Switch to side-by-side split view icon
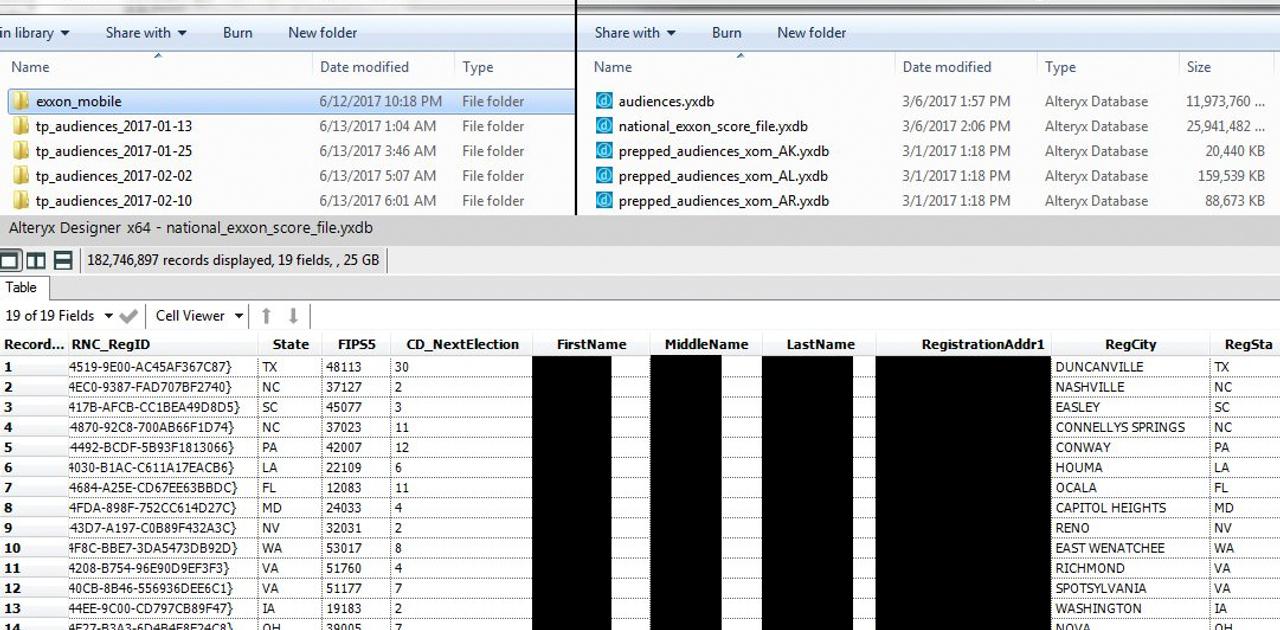The image size is (1280, 630). (x=36, y=260)
